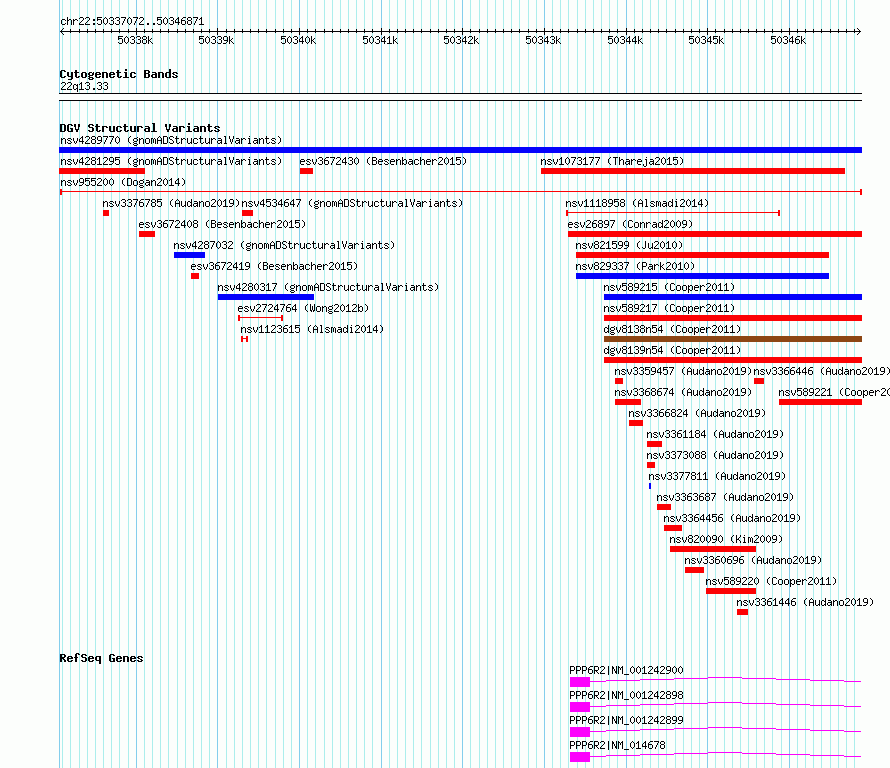
Task: Click nsv589221 Cooper variant label
Action: (834, 392)
